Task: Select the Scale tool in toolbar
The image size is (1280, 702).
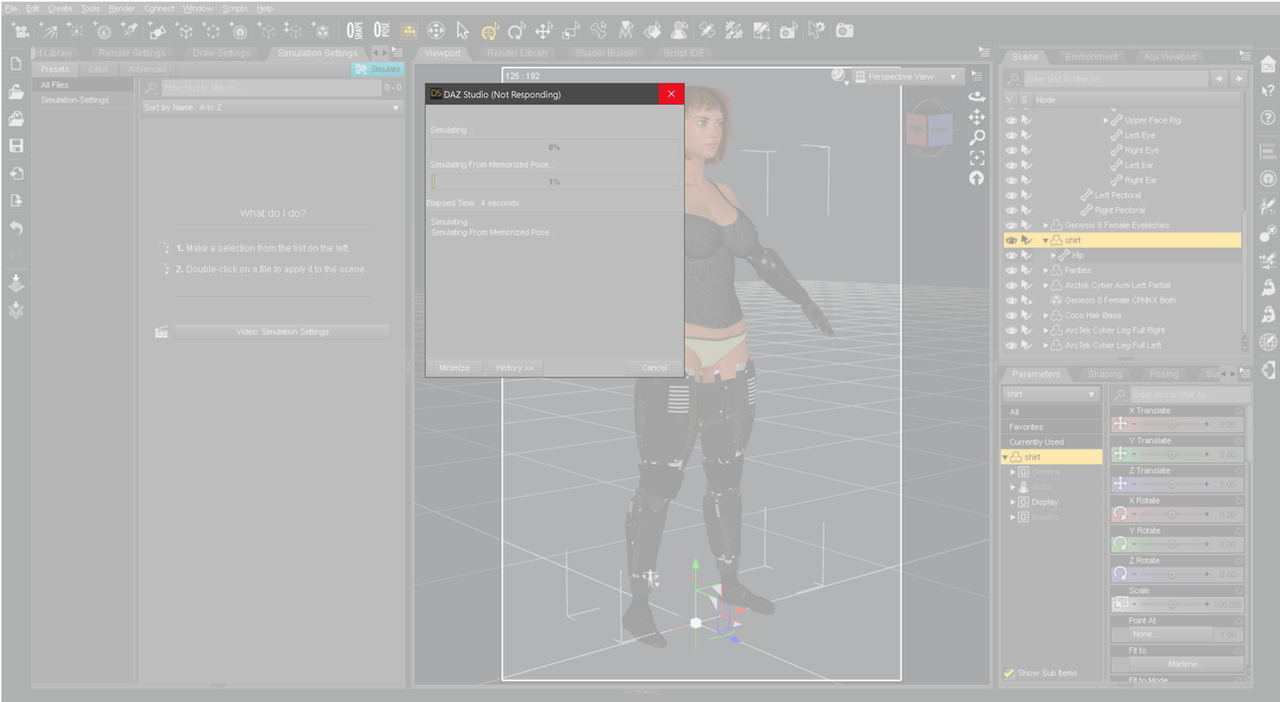Action: [571, 31]
